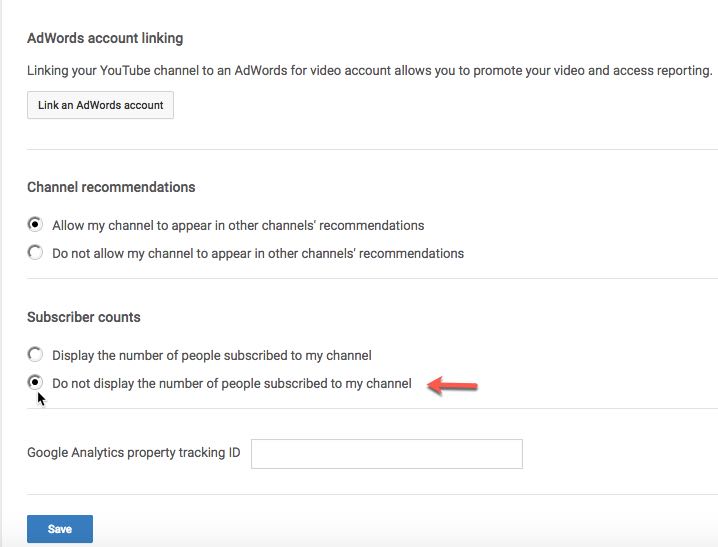This screenshot has height=547, width=718.
Task: Click the 'Allow my channel to appear' label text
Action: 238,225
